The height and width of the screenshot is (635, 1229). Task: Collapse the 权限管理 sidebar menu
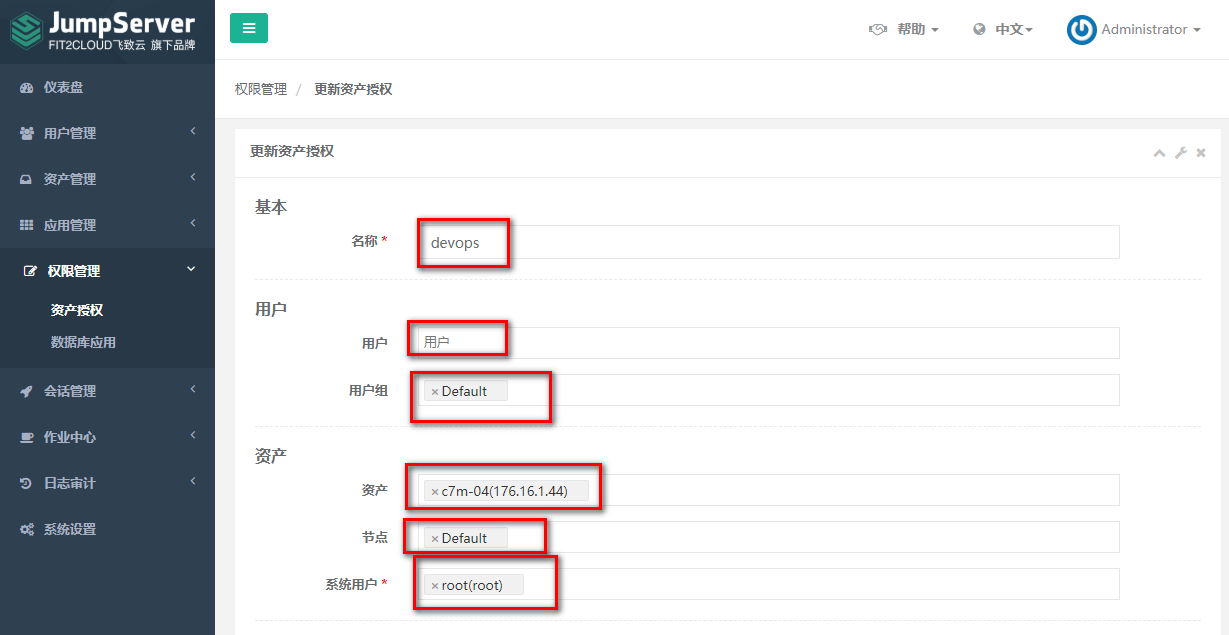click(x=107, y=271)
